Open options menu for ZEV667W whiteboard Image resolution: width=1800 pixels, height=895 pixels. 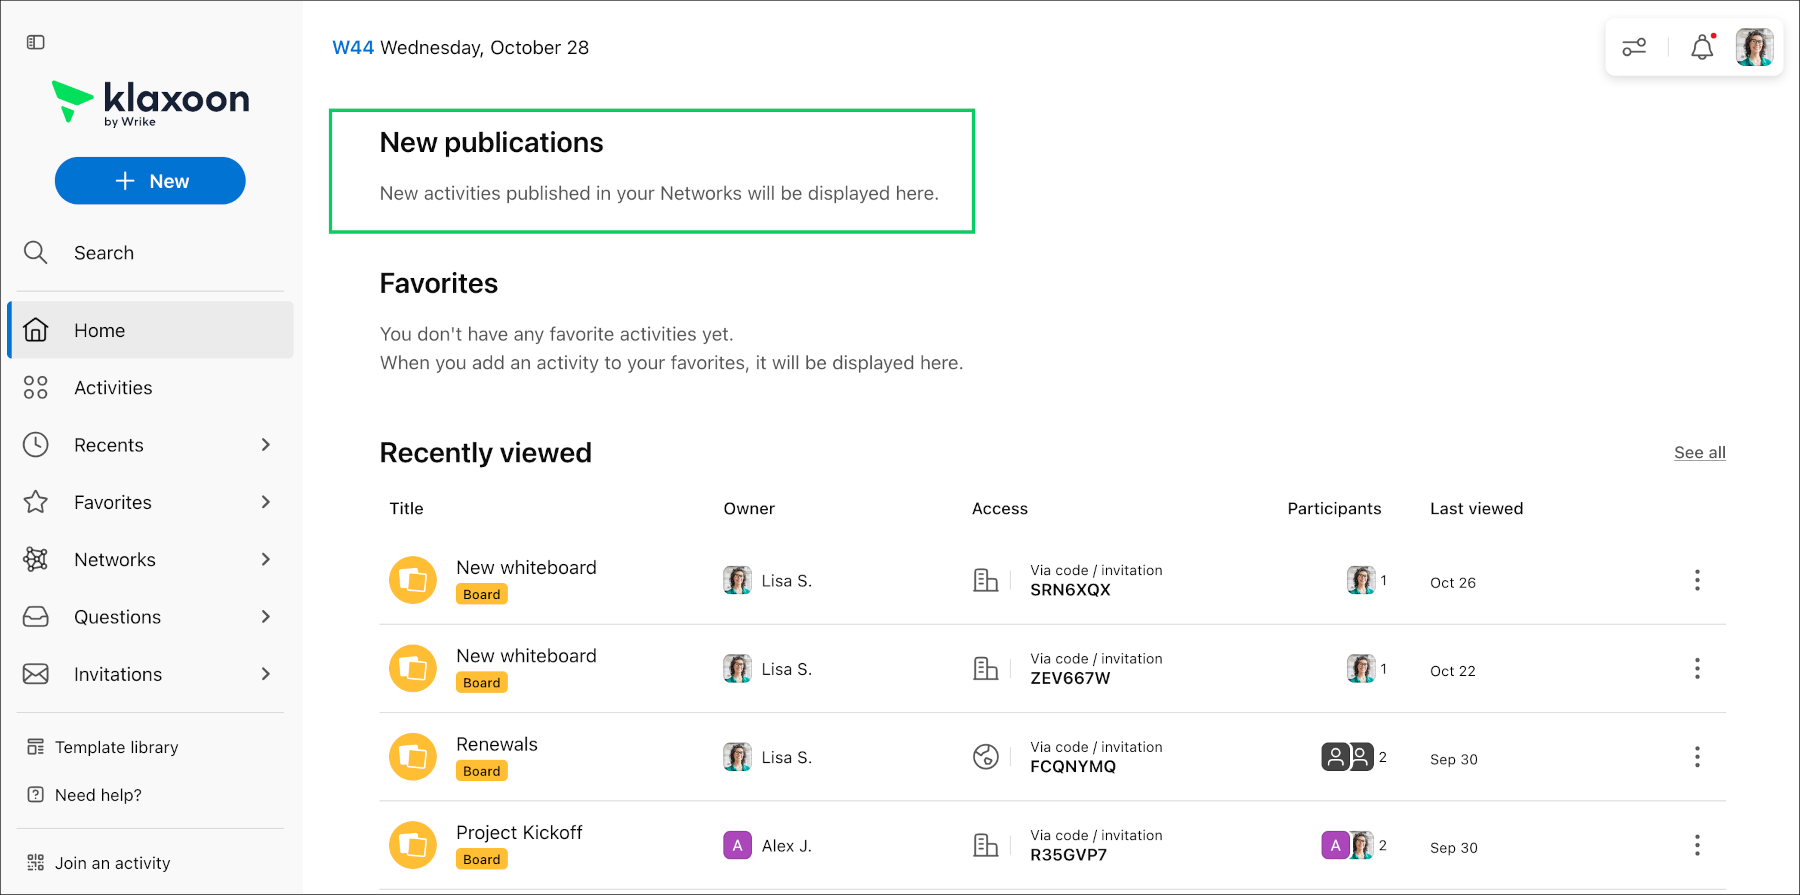pyautogui.click(x=1697, y=669)
